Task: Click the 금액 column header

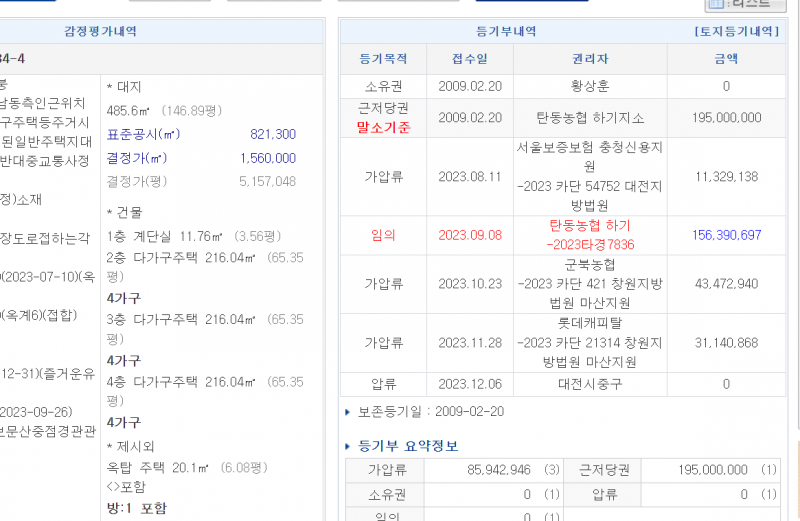Action: [x=726, y=59]
